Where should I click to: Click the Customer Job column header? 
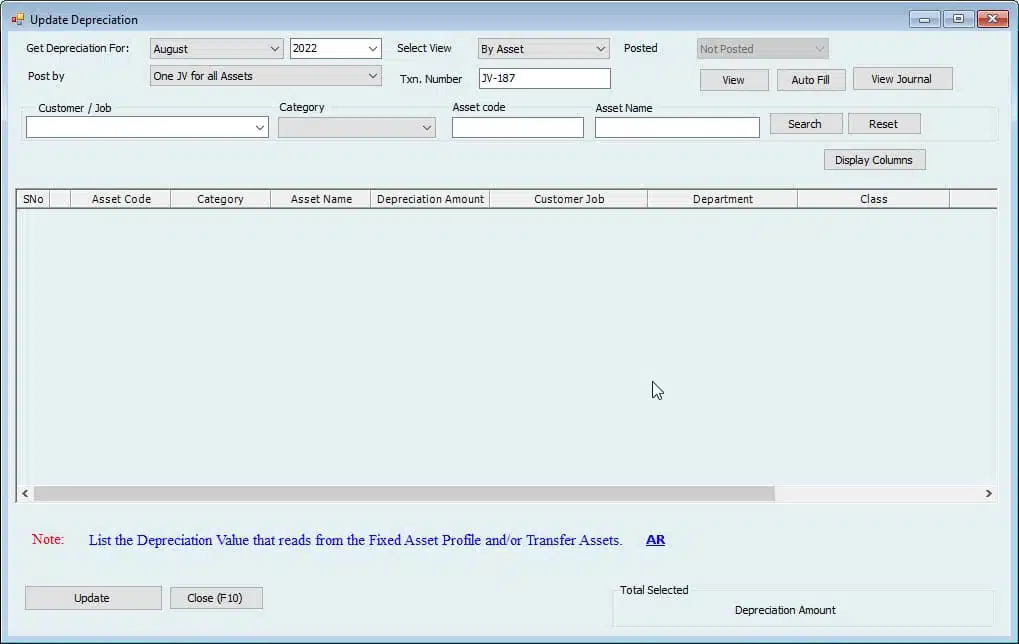tap(569, 199)
